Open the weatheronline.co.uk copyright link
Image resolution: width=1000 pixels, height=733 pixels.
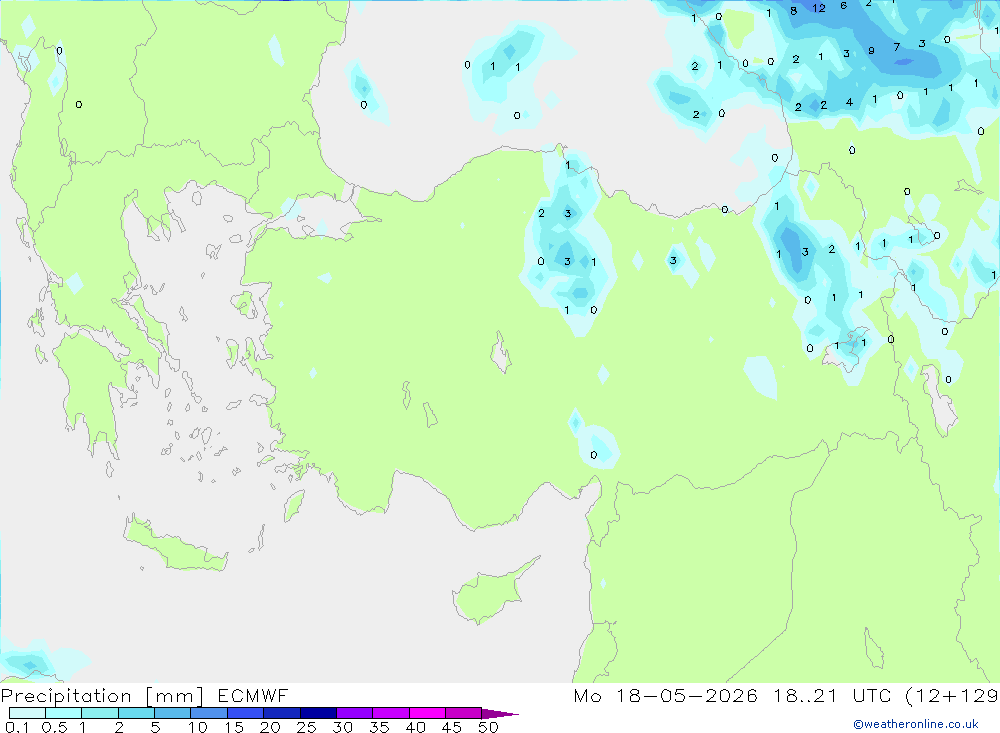point(916,724)
